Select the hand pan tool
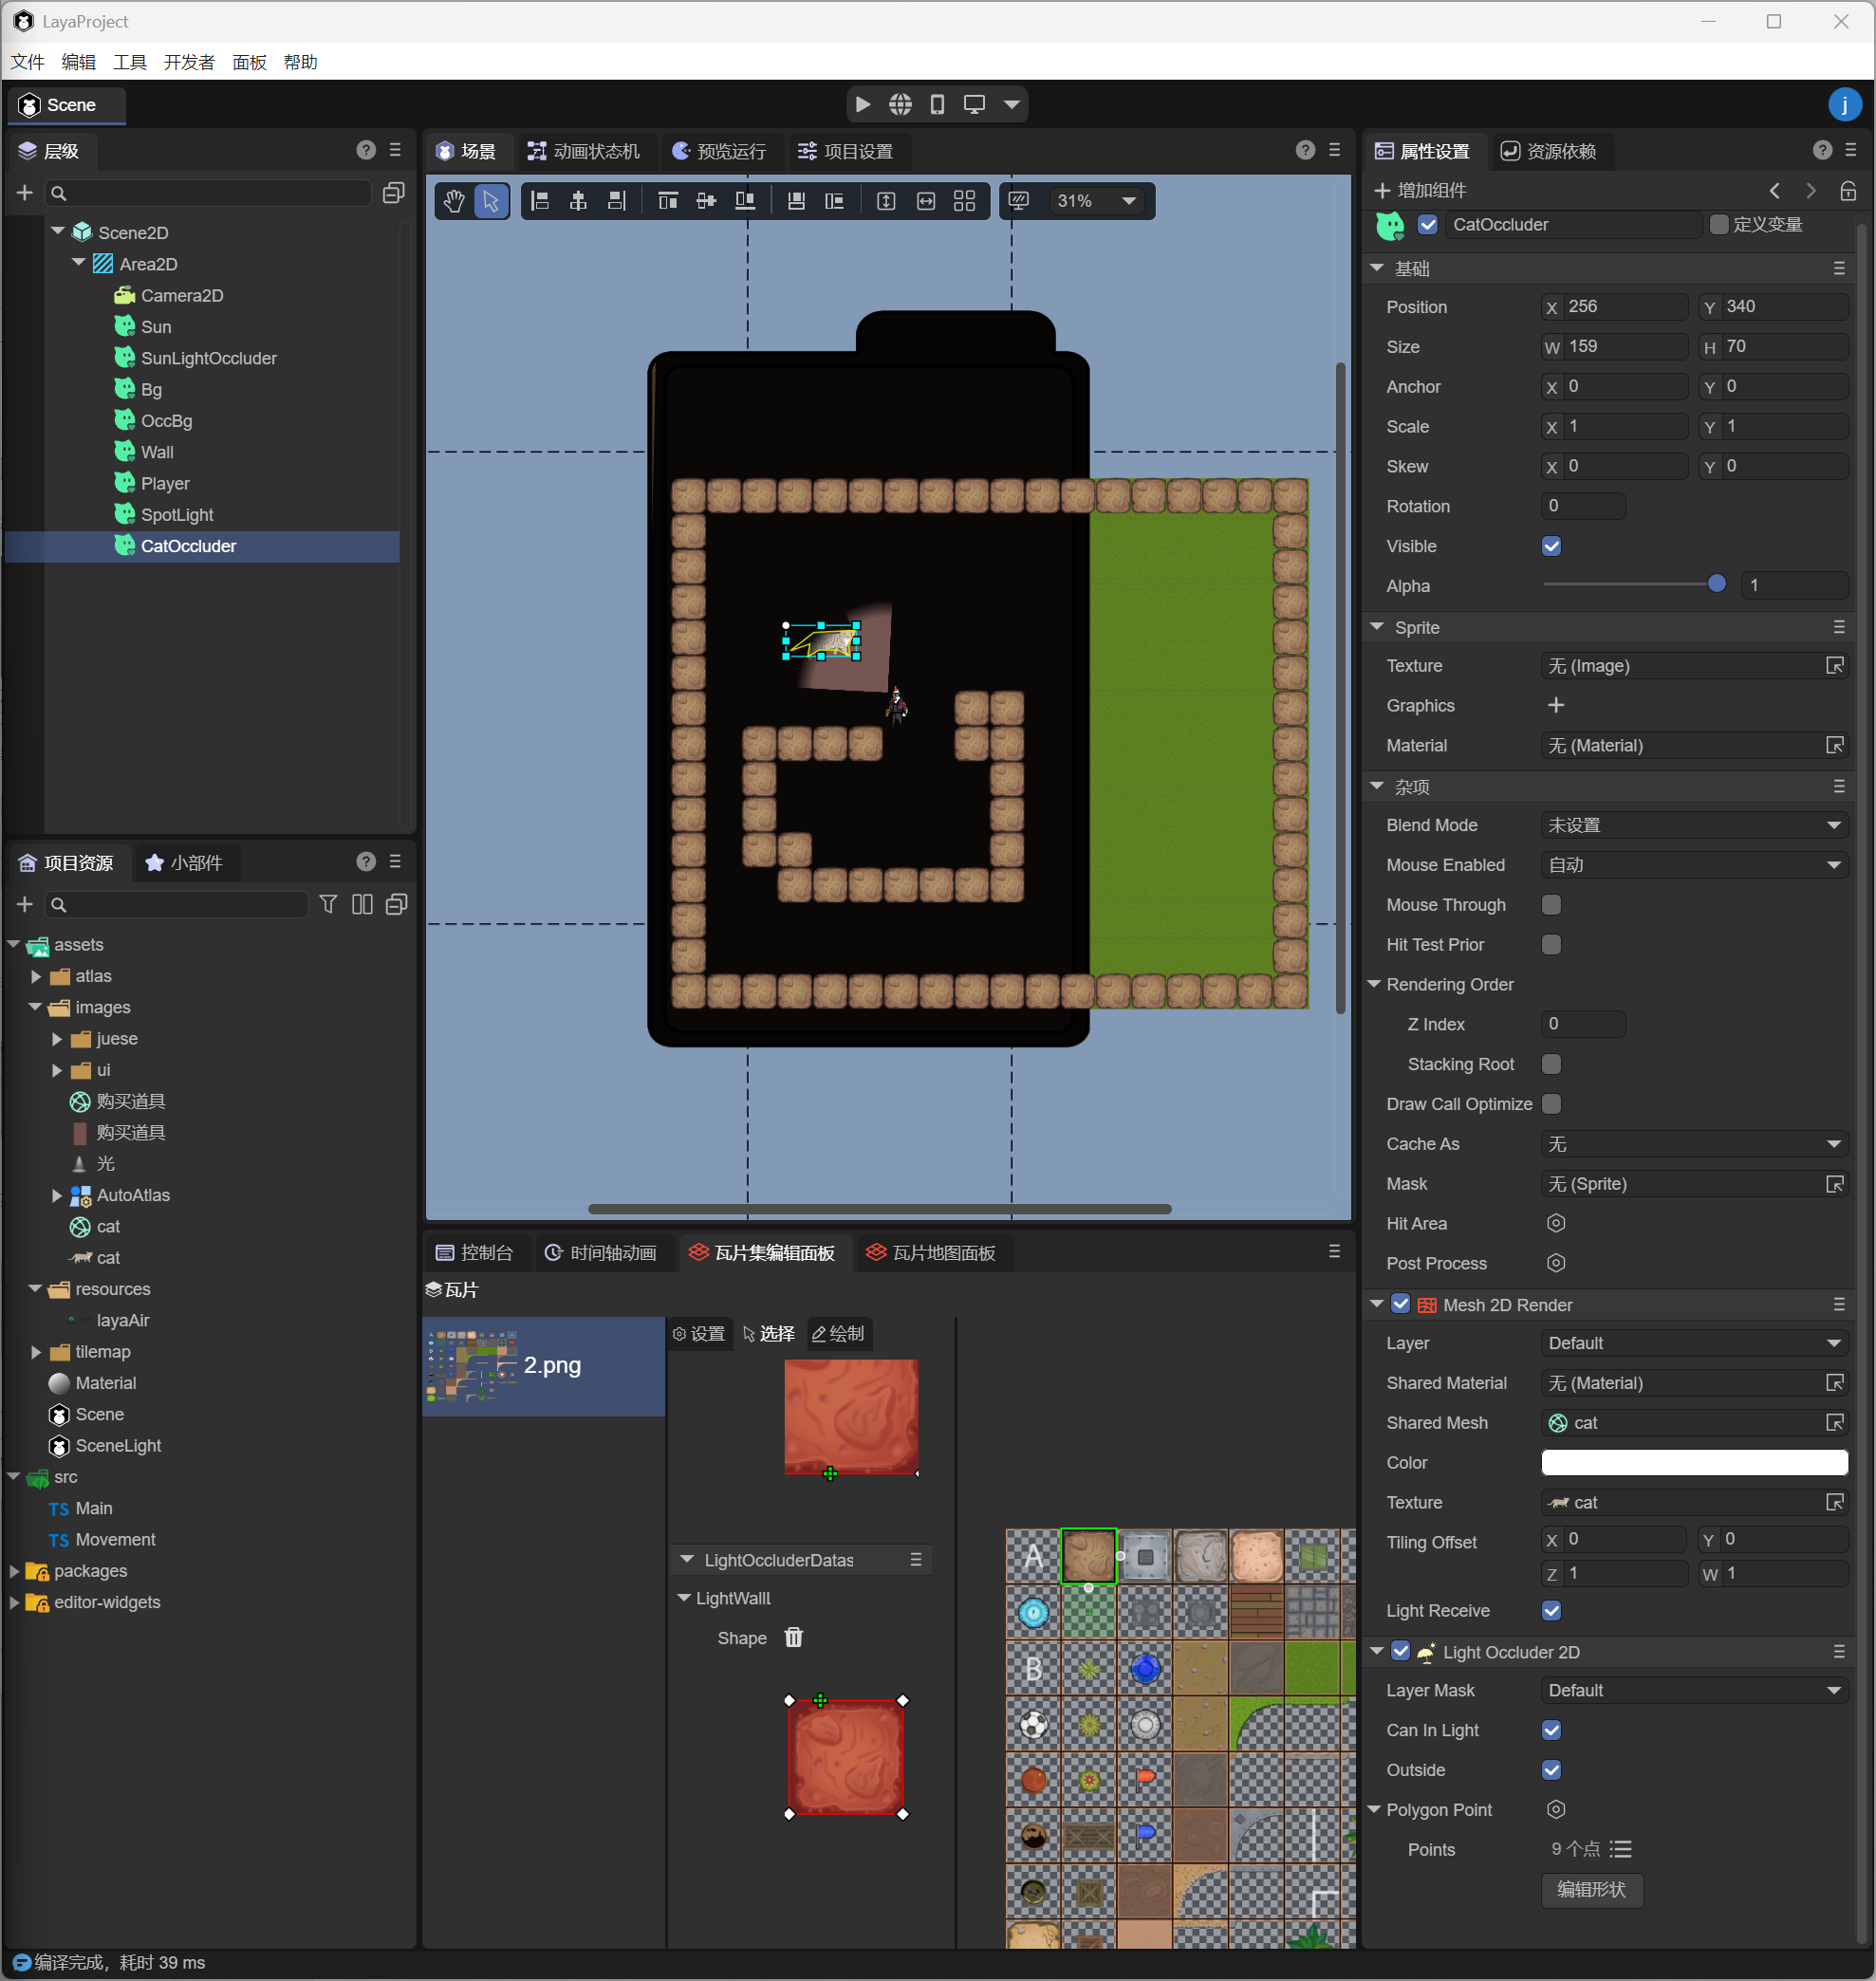This screenshot has width=1876, height=1981. click(x=454, y=201)
